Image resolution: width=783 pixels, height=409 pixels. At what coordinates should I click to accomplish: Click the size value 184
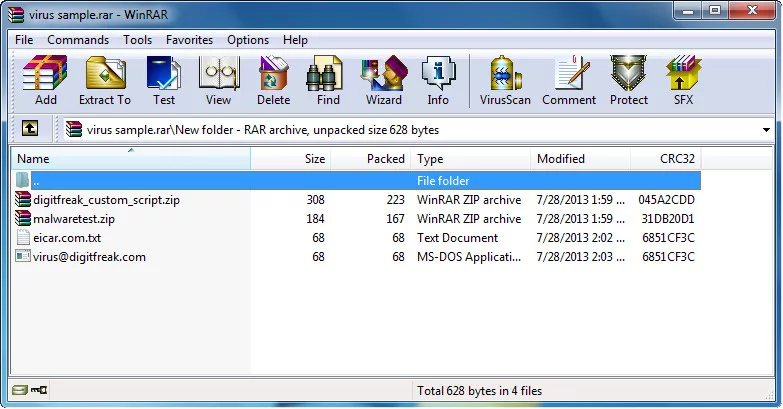click(x=315, y=218)
